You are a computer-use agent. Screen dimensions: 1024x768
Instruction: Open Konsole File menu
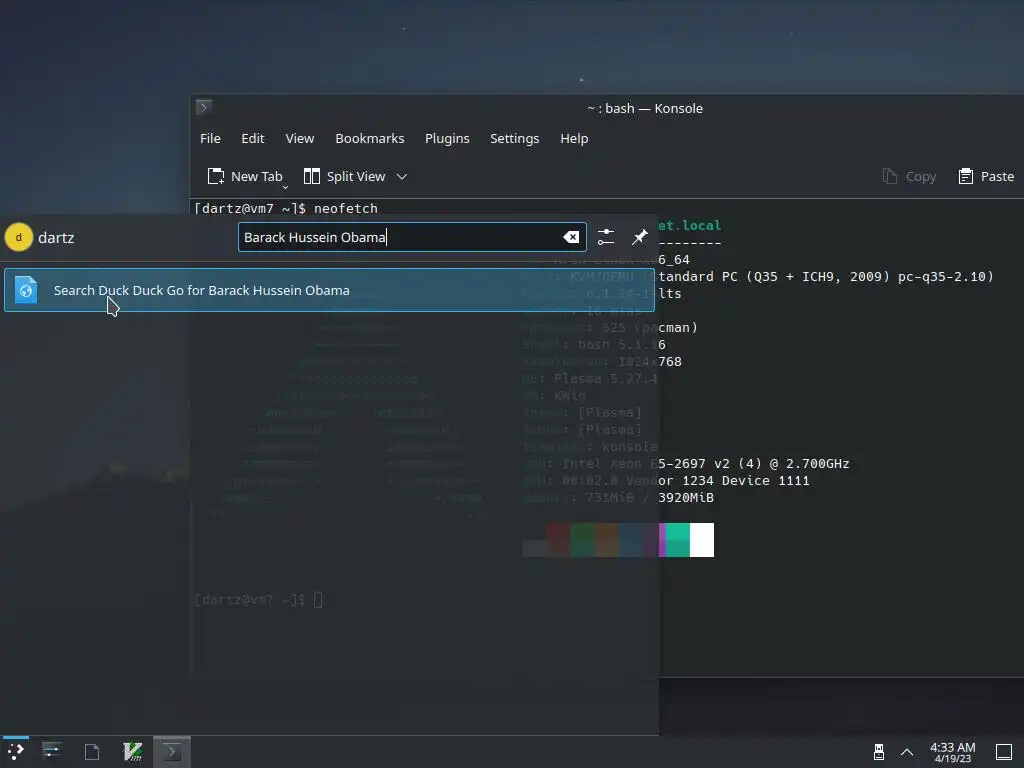pos(210,138)
